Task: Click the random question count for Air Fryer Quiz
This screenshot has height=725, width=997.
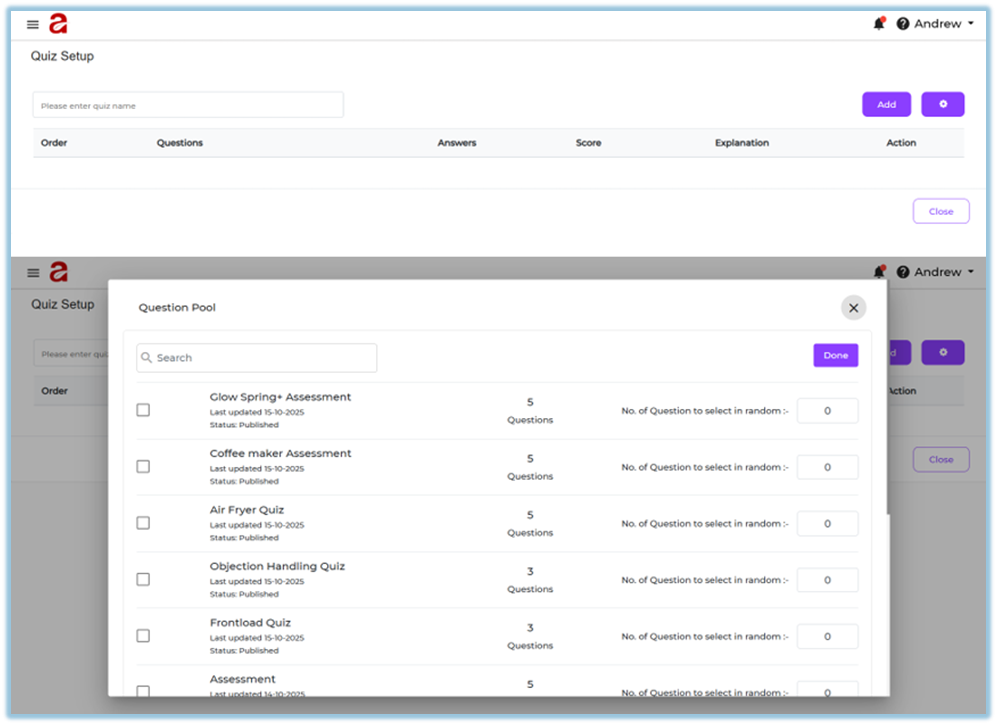Action: coord(827,524)
